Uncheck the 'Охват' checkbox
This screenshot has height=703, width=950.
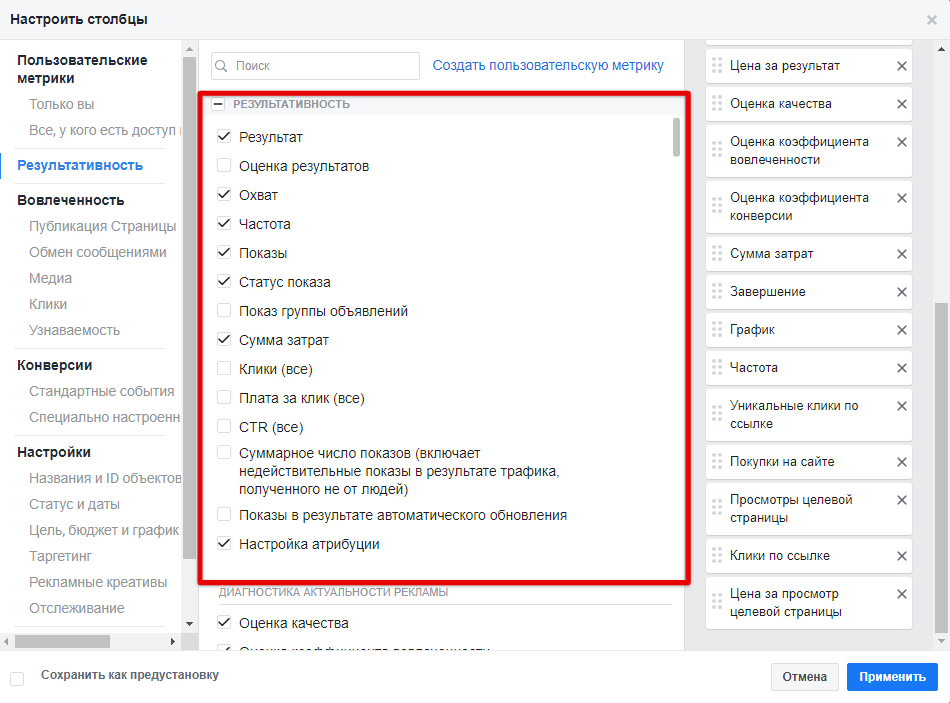click(x=224, y=195)
